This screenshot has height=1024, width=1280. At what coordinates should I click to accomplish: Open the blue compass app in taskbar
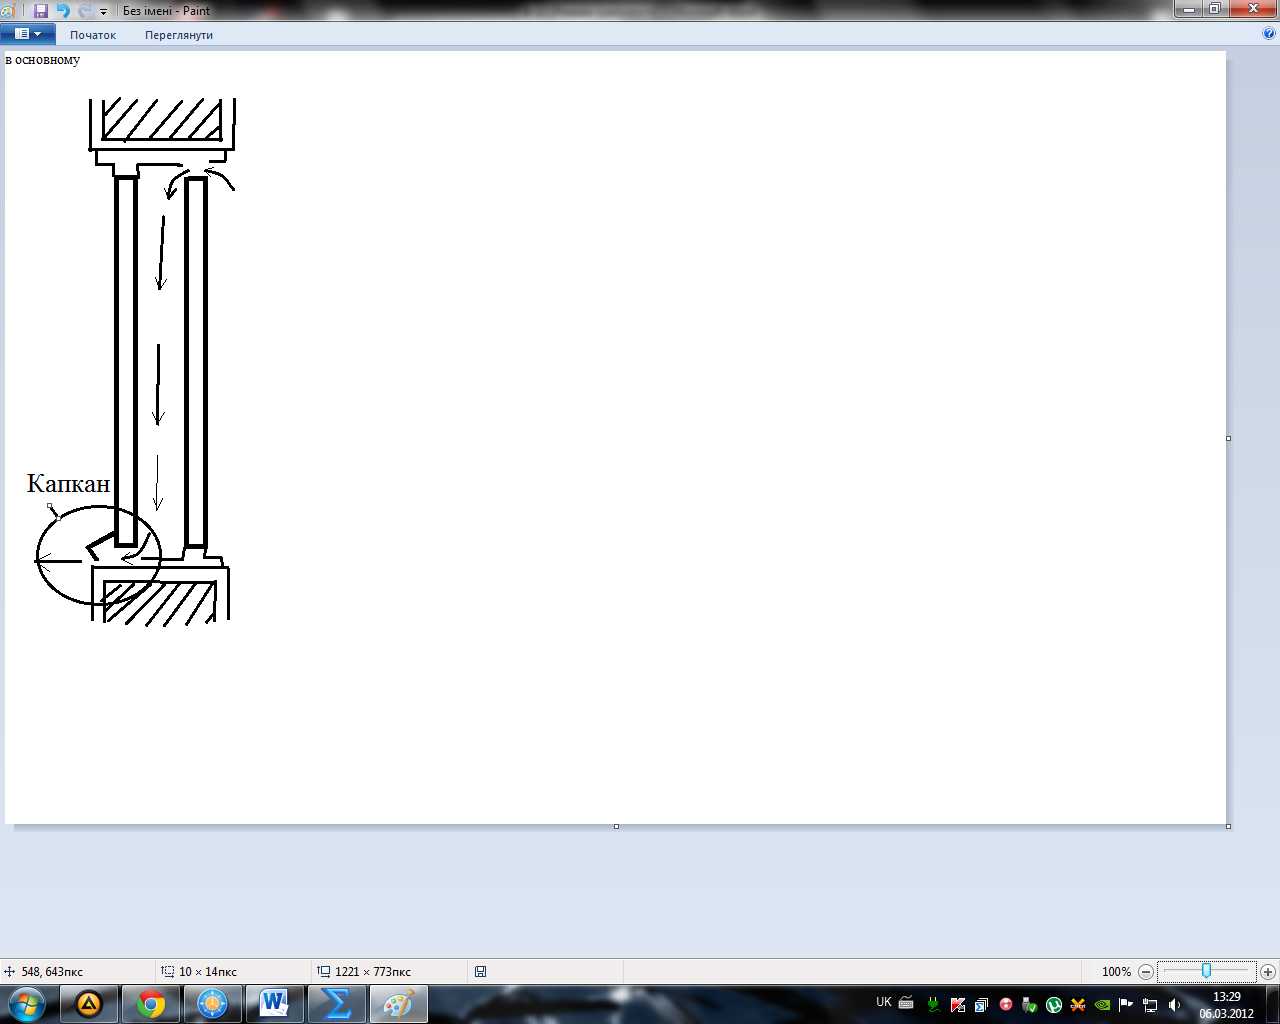tap(212, 1004)
